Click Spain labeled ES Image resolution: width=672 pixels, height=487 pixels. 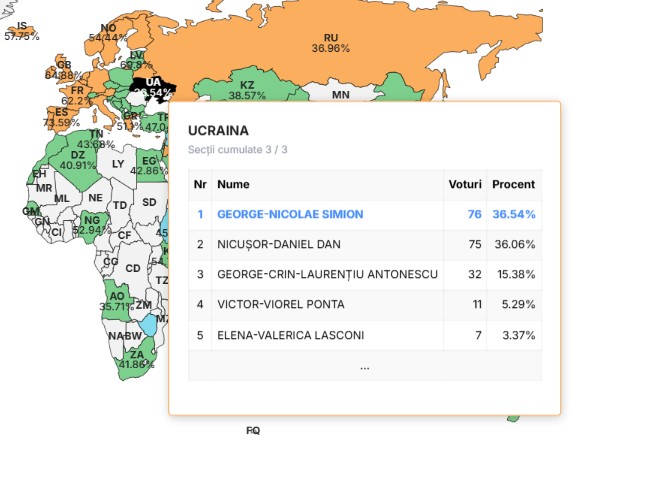tap(61, 117)
